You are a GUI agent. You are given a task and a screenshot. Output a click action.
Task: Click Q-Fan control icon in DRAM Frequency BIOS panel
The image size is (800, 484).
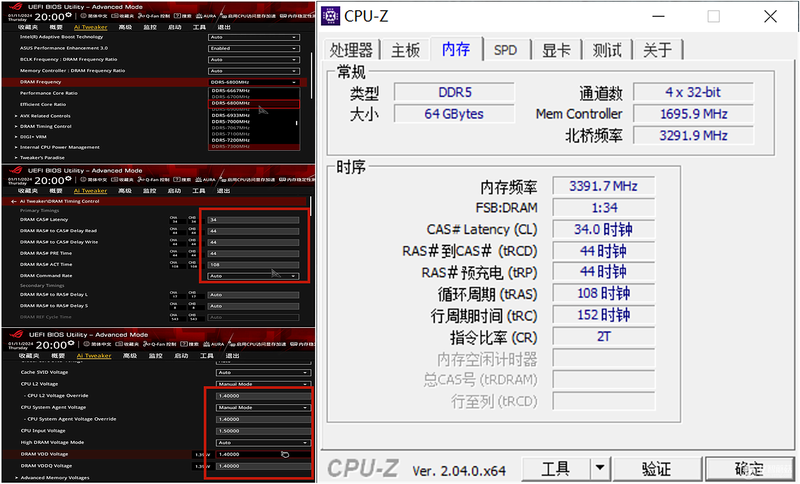141,16
